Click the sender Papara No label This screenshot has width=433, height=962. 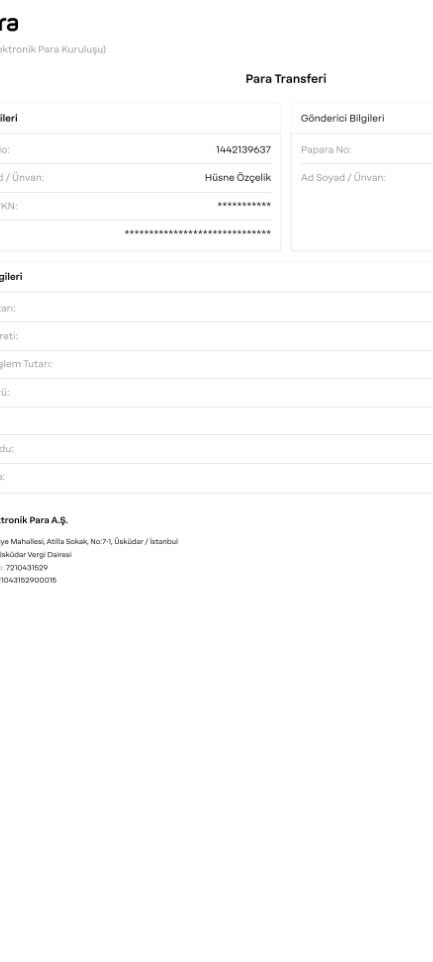click(326, 150)
